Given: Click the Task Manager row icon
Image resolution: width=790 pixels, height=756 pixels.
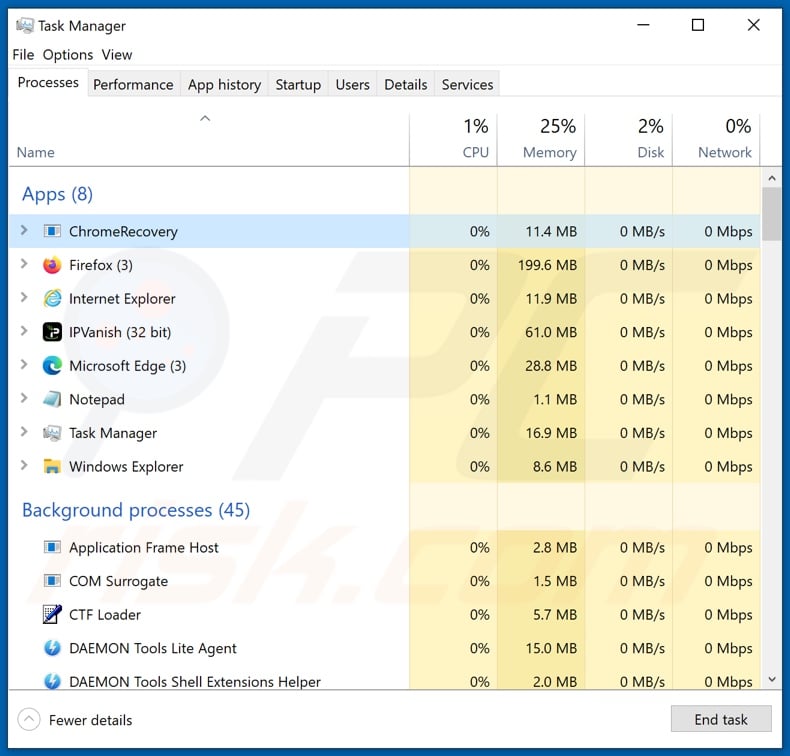Looking at the screenshot, I should [x=52, y=433].
